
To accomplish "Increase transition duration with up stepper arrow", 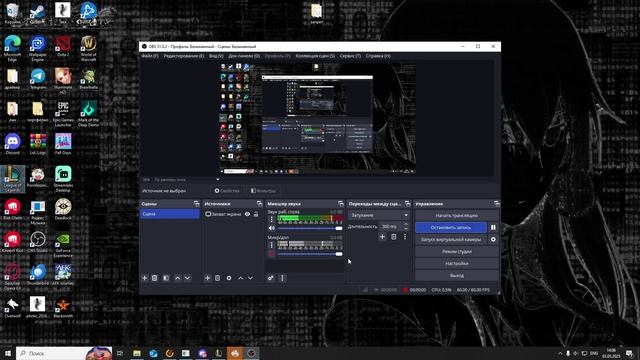I will (x=406, y=224).
